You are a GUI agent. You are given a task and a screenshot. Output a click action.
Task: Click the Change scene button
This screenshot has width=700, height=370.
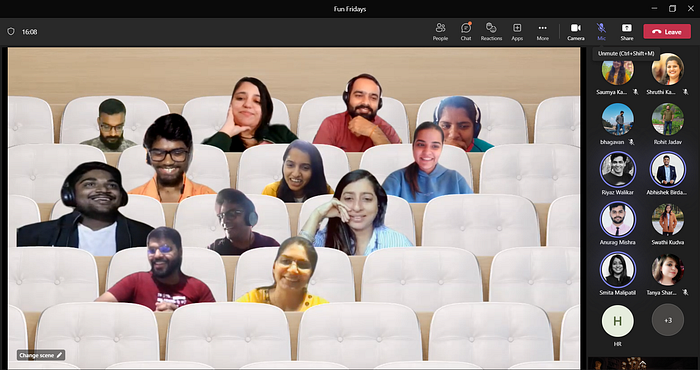click(41, 355)
